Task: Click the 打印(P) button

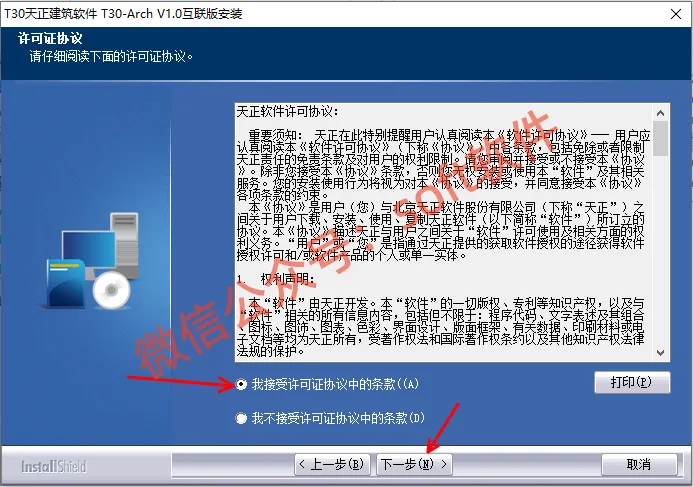Action: [x=632, y=382]
